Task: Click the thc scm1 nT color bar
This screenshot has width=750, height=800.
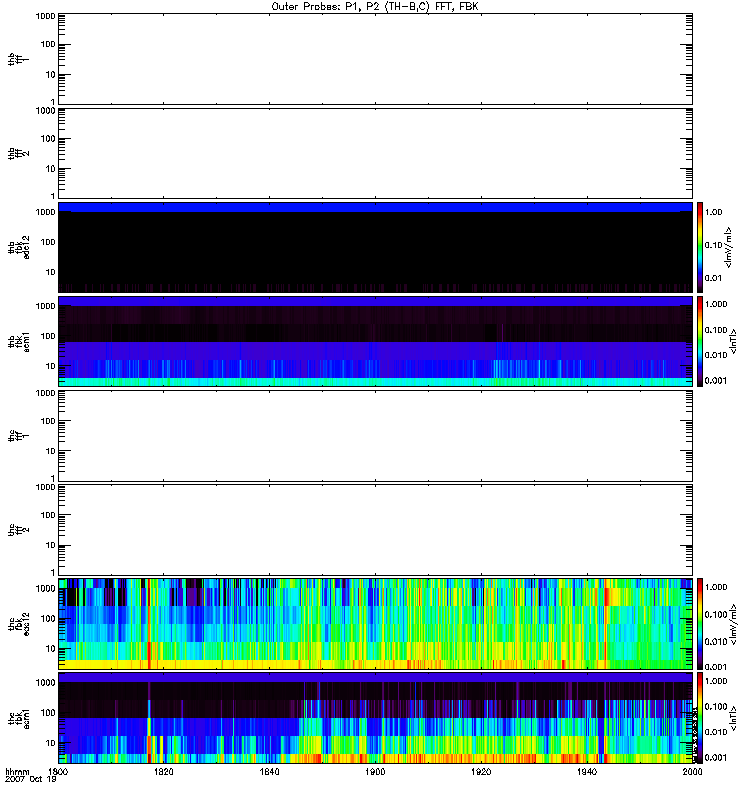Action: click(x=701, y=717)
